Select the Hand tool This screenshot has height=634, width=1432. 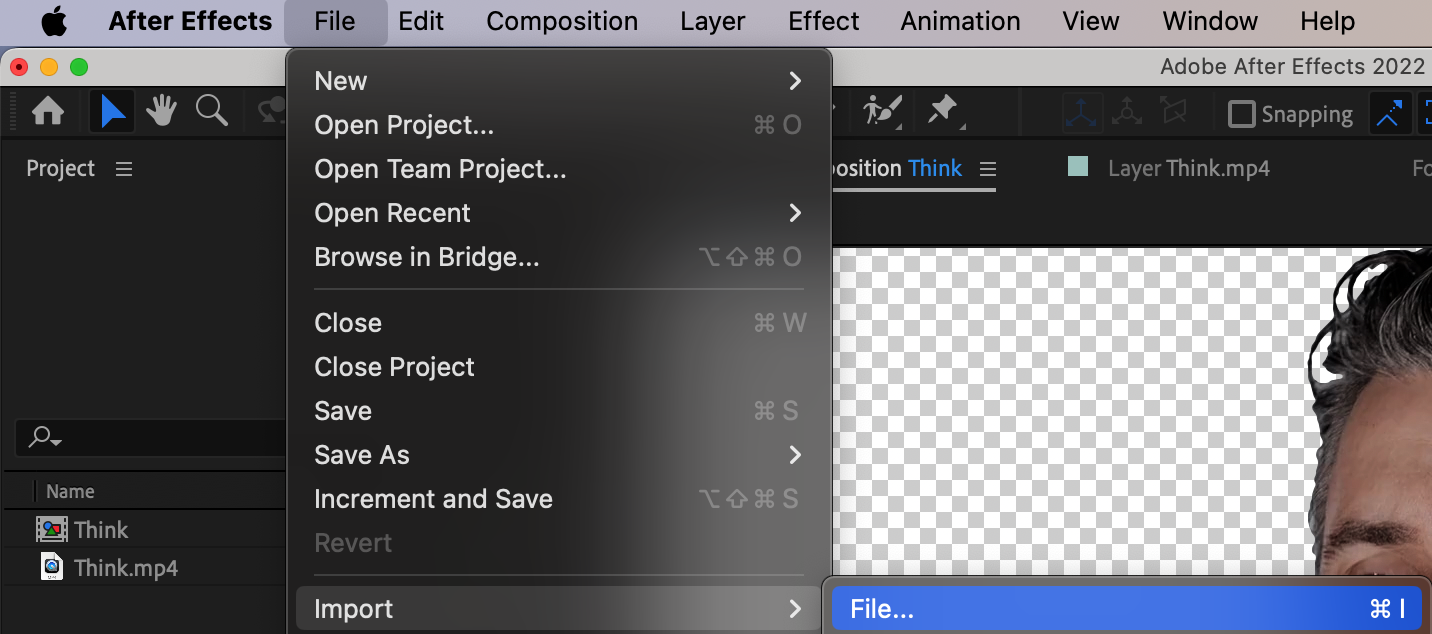(x=161, y=112)
